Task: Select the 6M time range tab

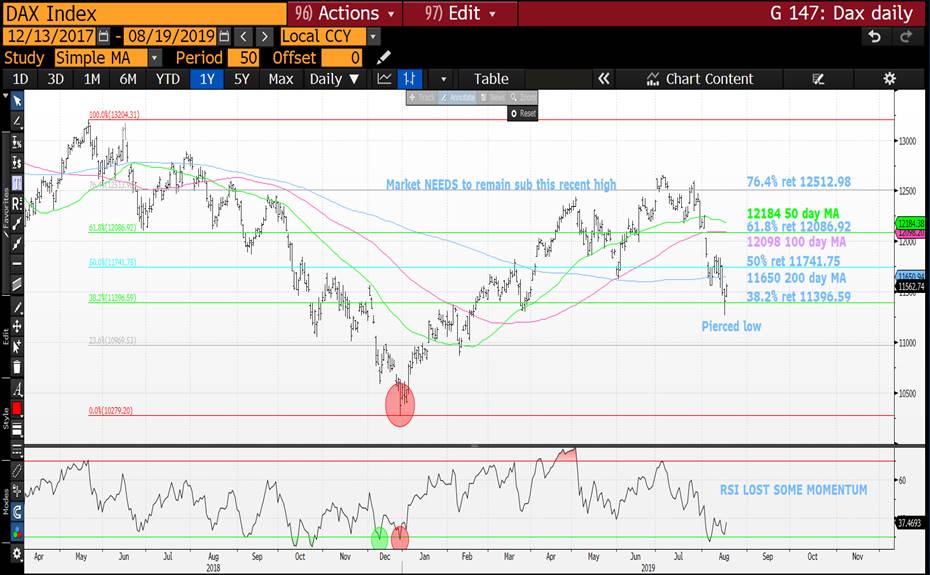Action: [128, 79]
